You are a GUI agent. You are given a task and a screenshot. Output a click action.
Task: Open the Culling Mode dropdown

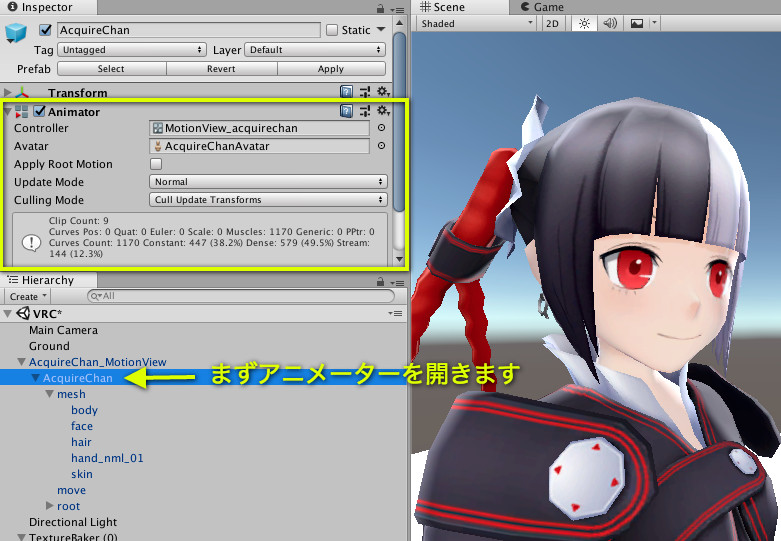coord(268,200)
